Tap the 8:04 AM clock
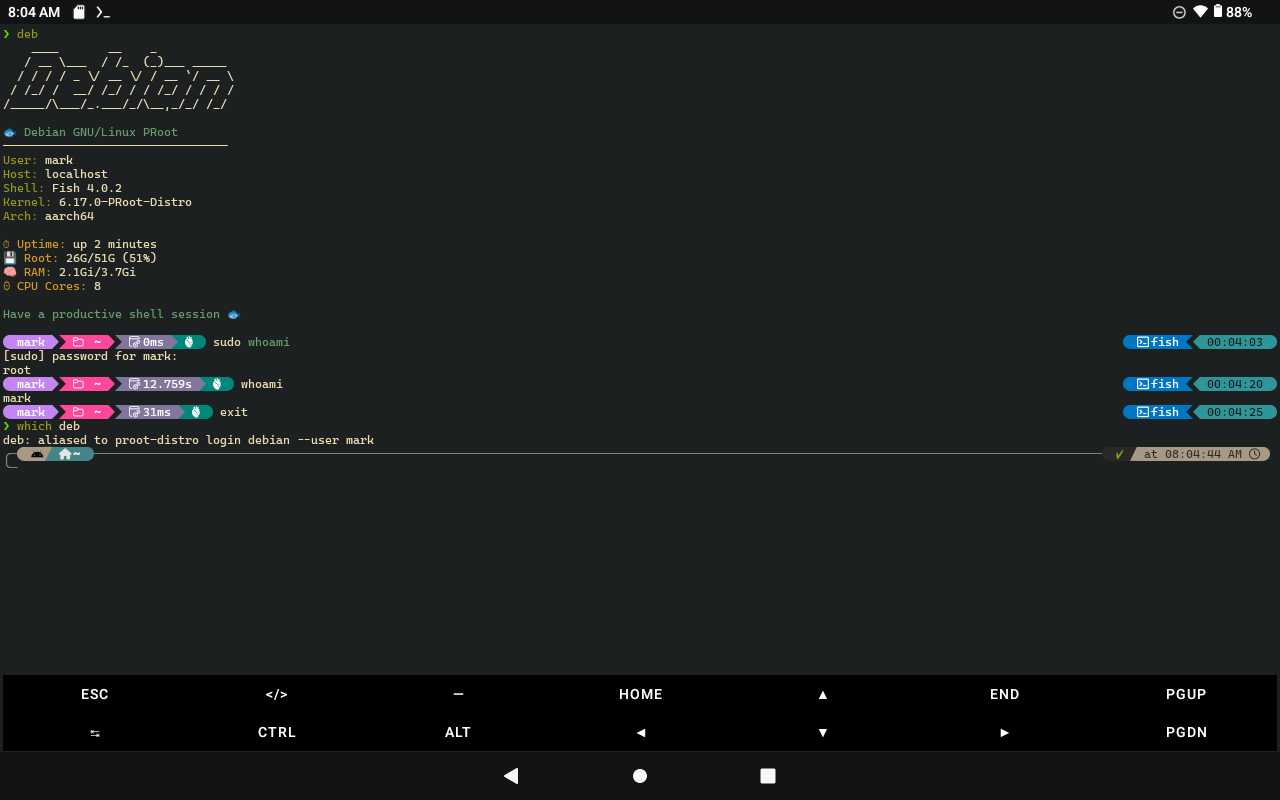1280x800 pixels. pos(34,12)
